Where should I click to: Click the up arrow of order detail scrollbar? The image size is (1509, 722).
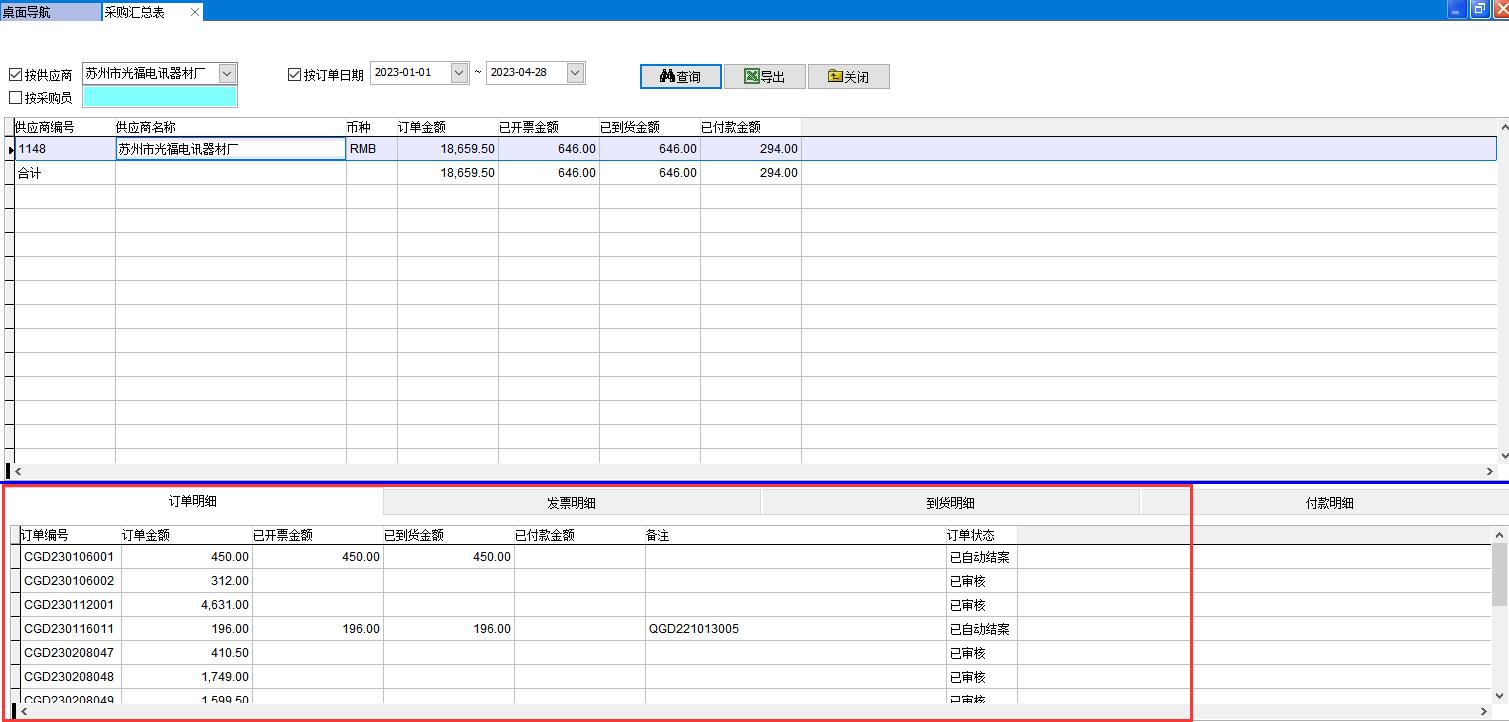(1499, 536)
